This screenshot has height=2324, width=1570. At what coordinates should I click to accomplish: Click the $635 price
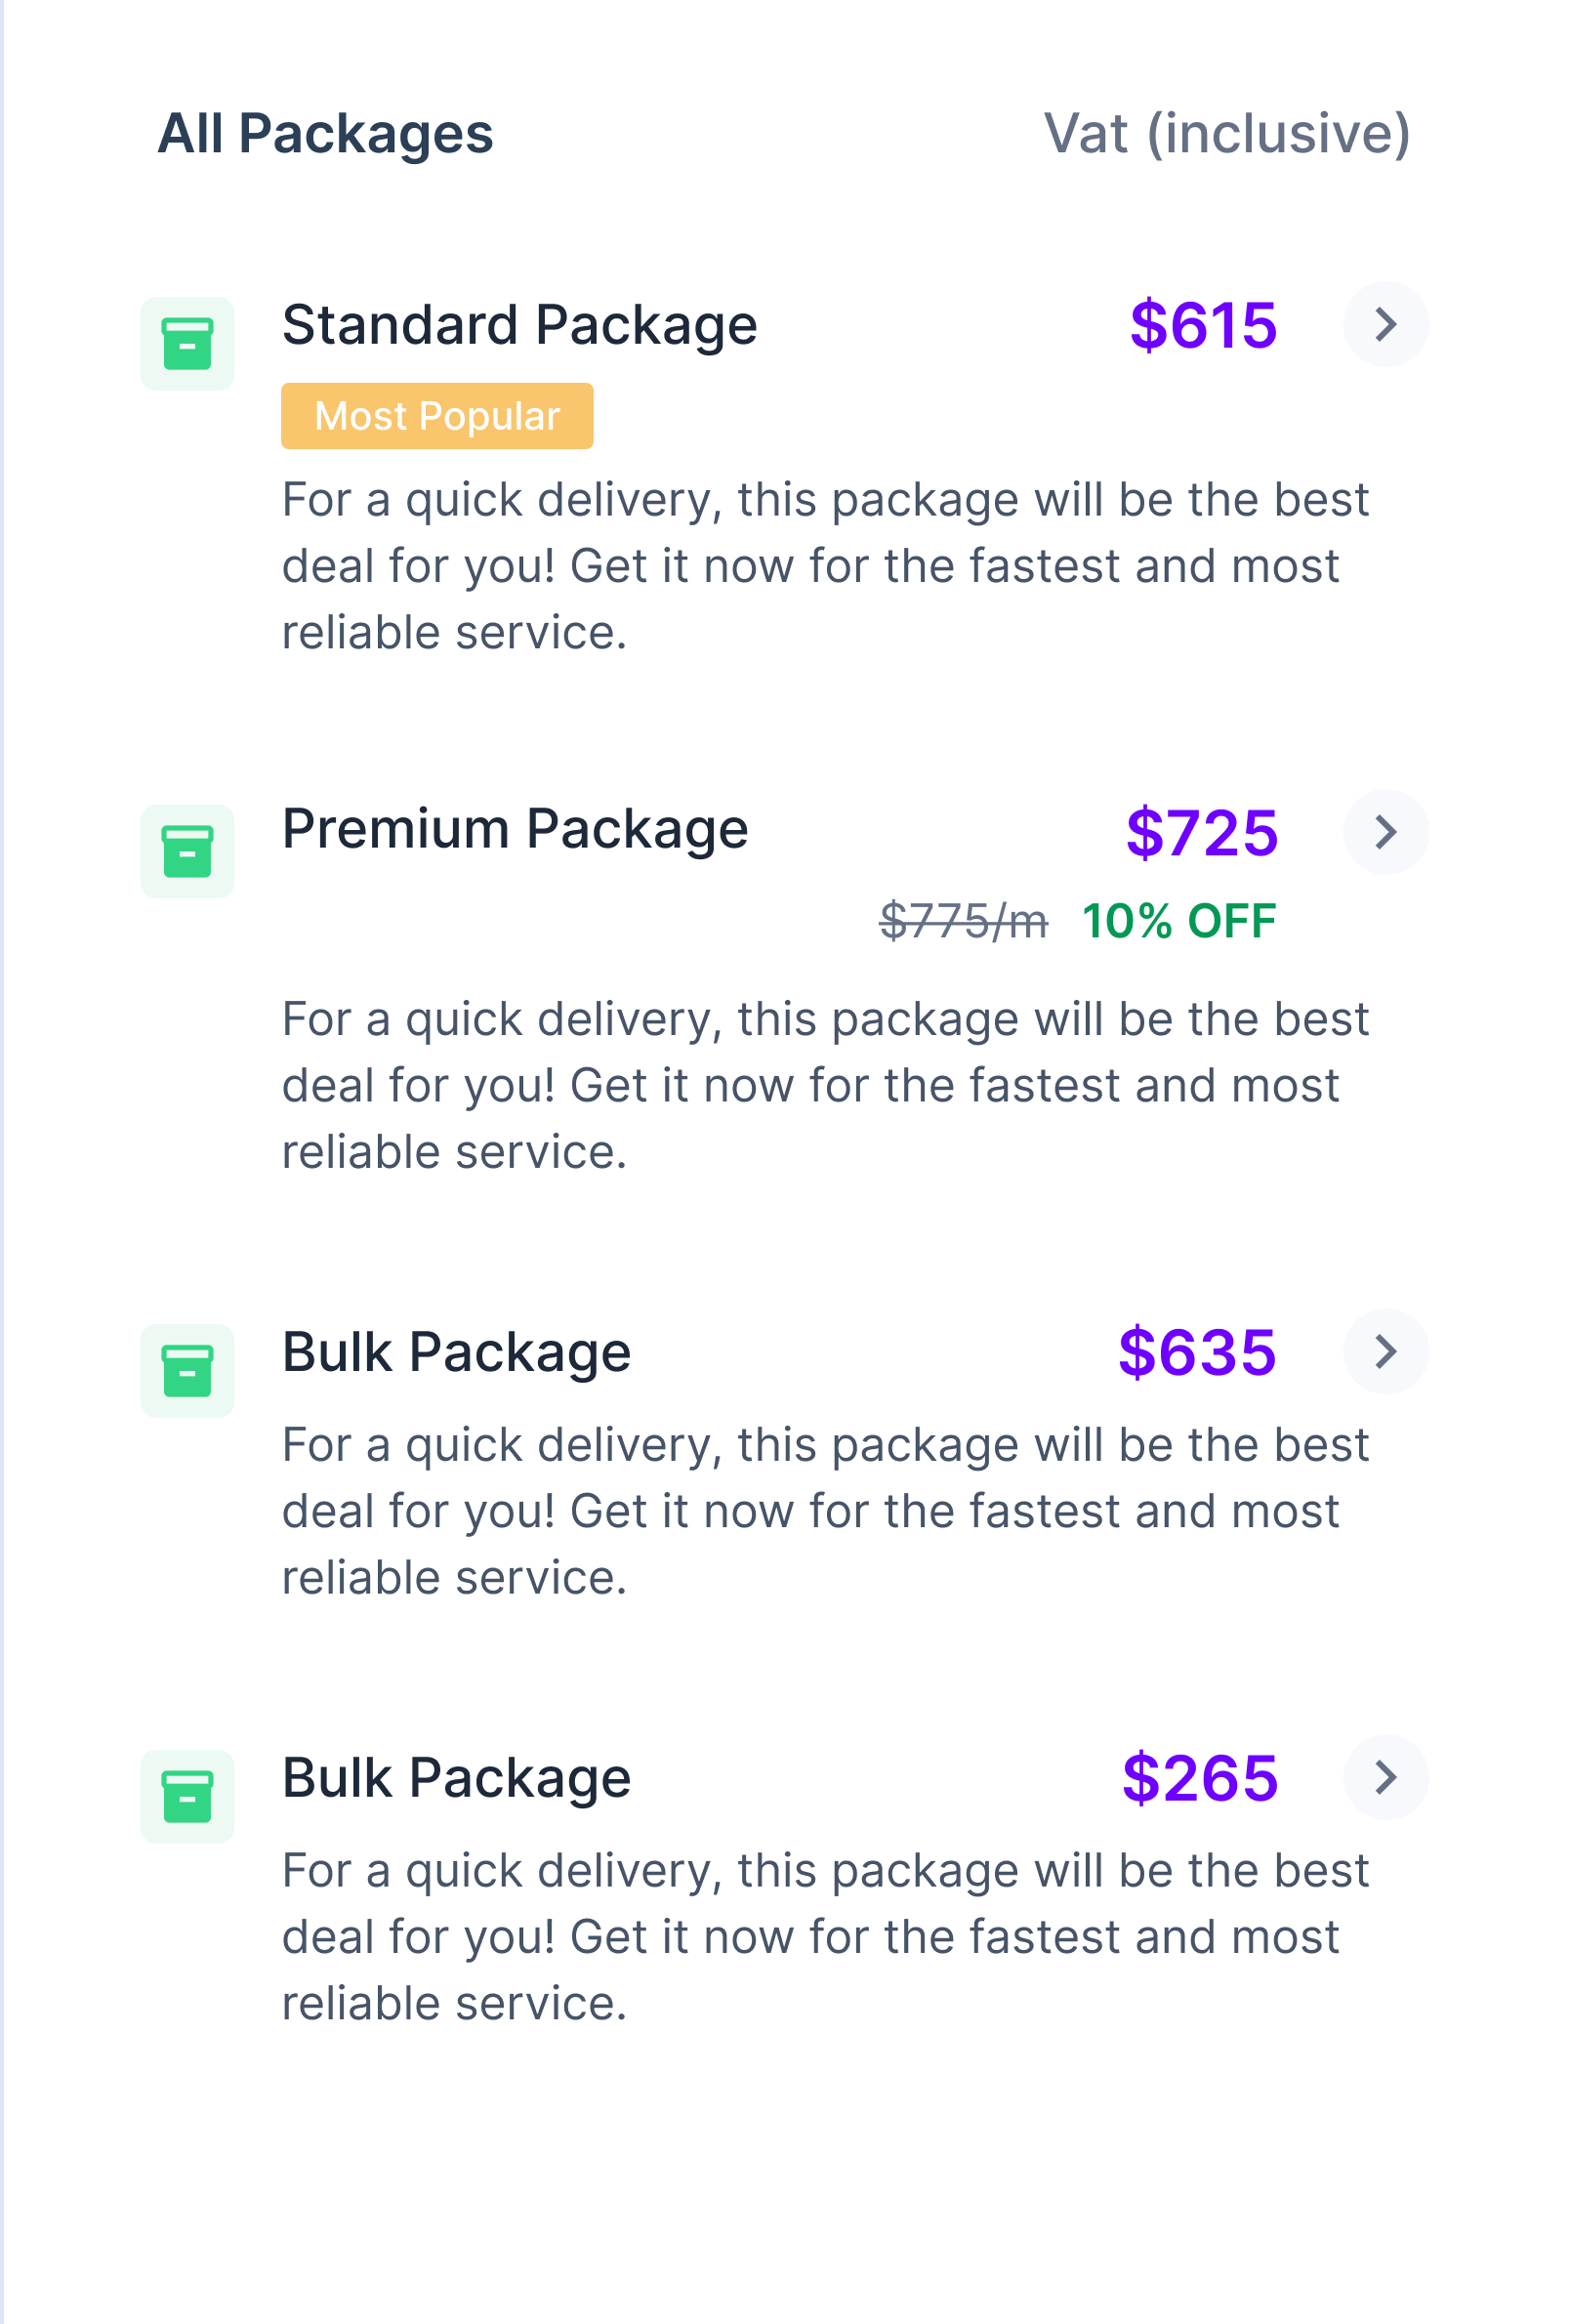click(1197, 1352)
